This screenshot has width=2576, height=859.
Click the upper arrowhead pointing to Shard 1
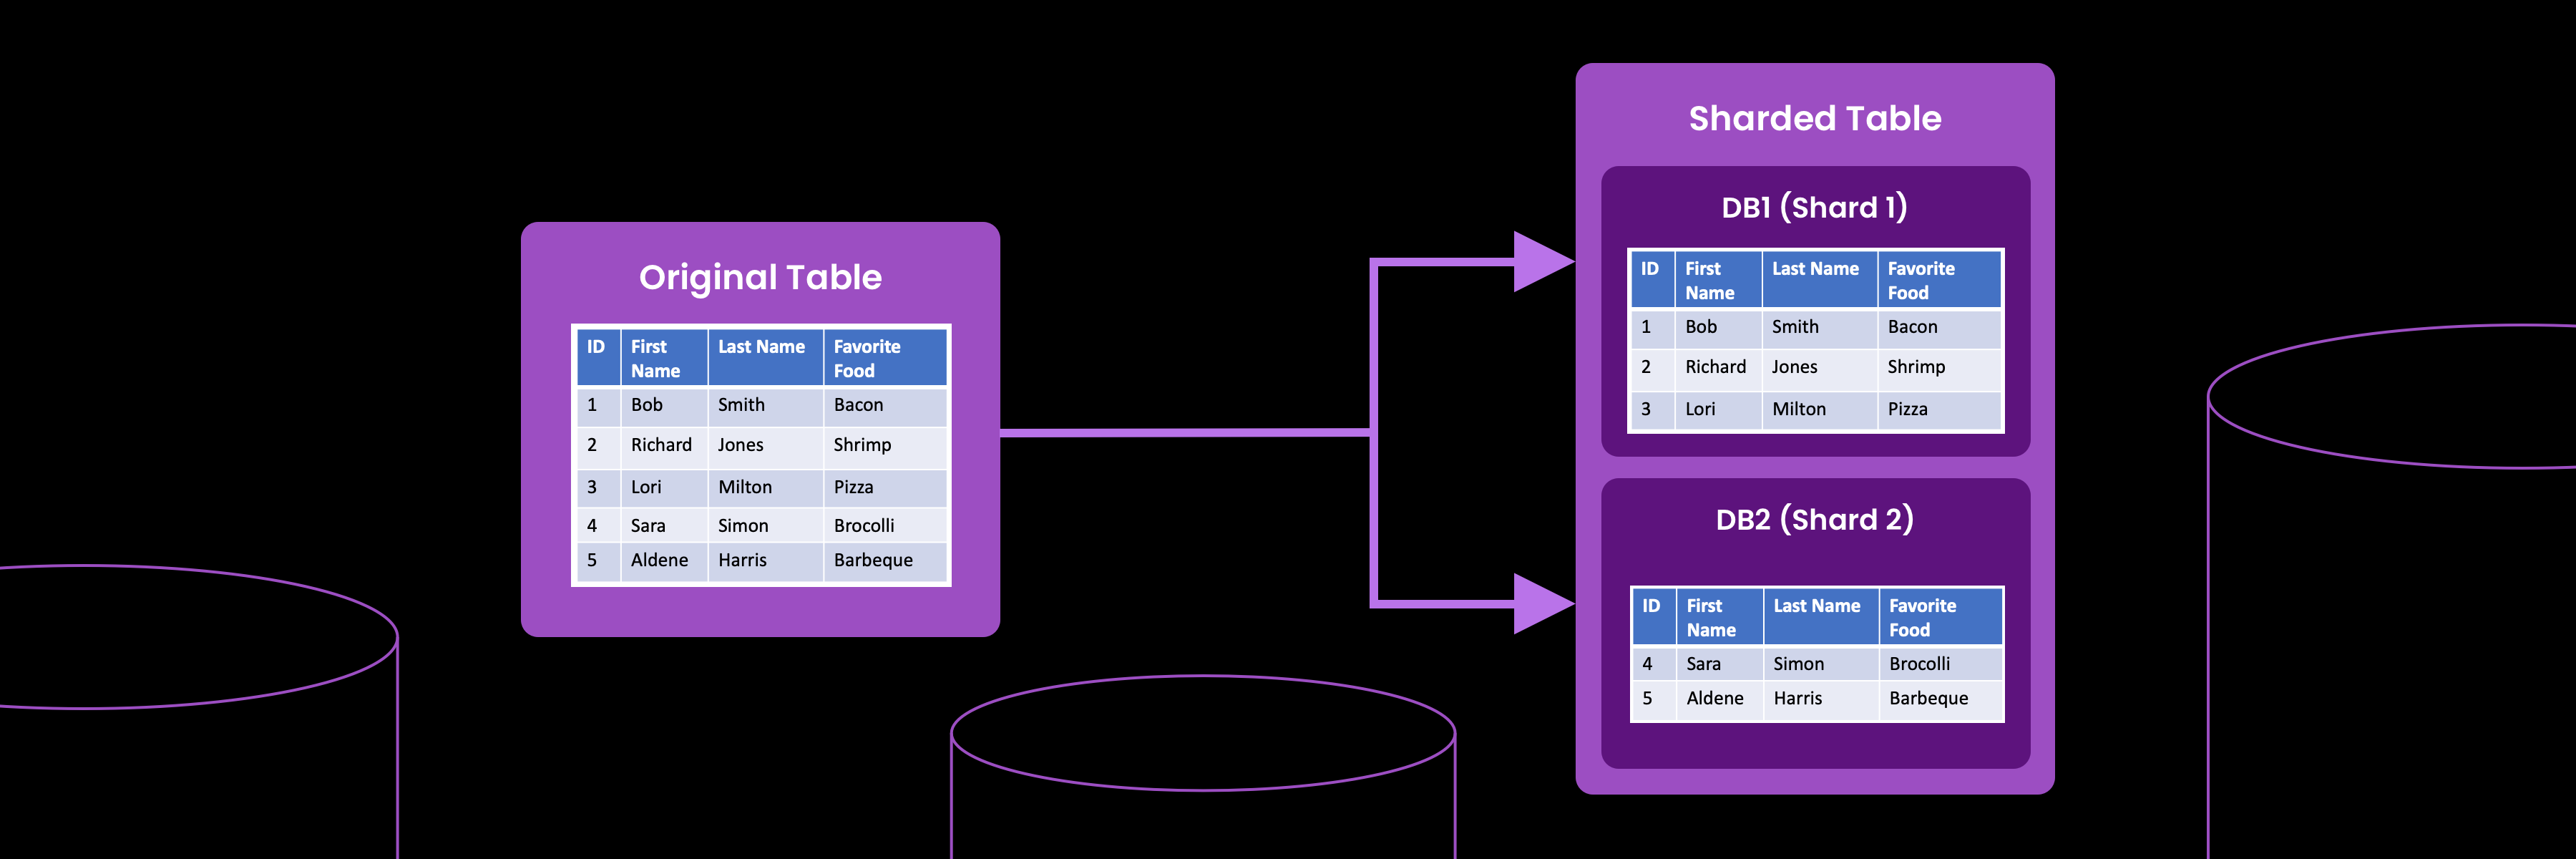point(1541,262)
